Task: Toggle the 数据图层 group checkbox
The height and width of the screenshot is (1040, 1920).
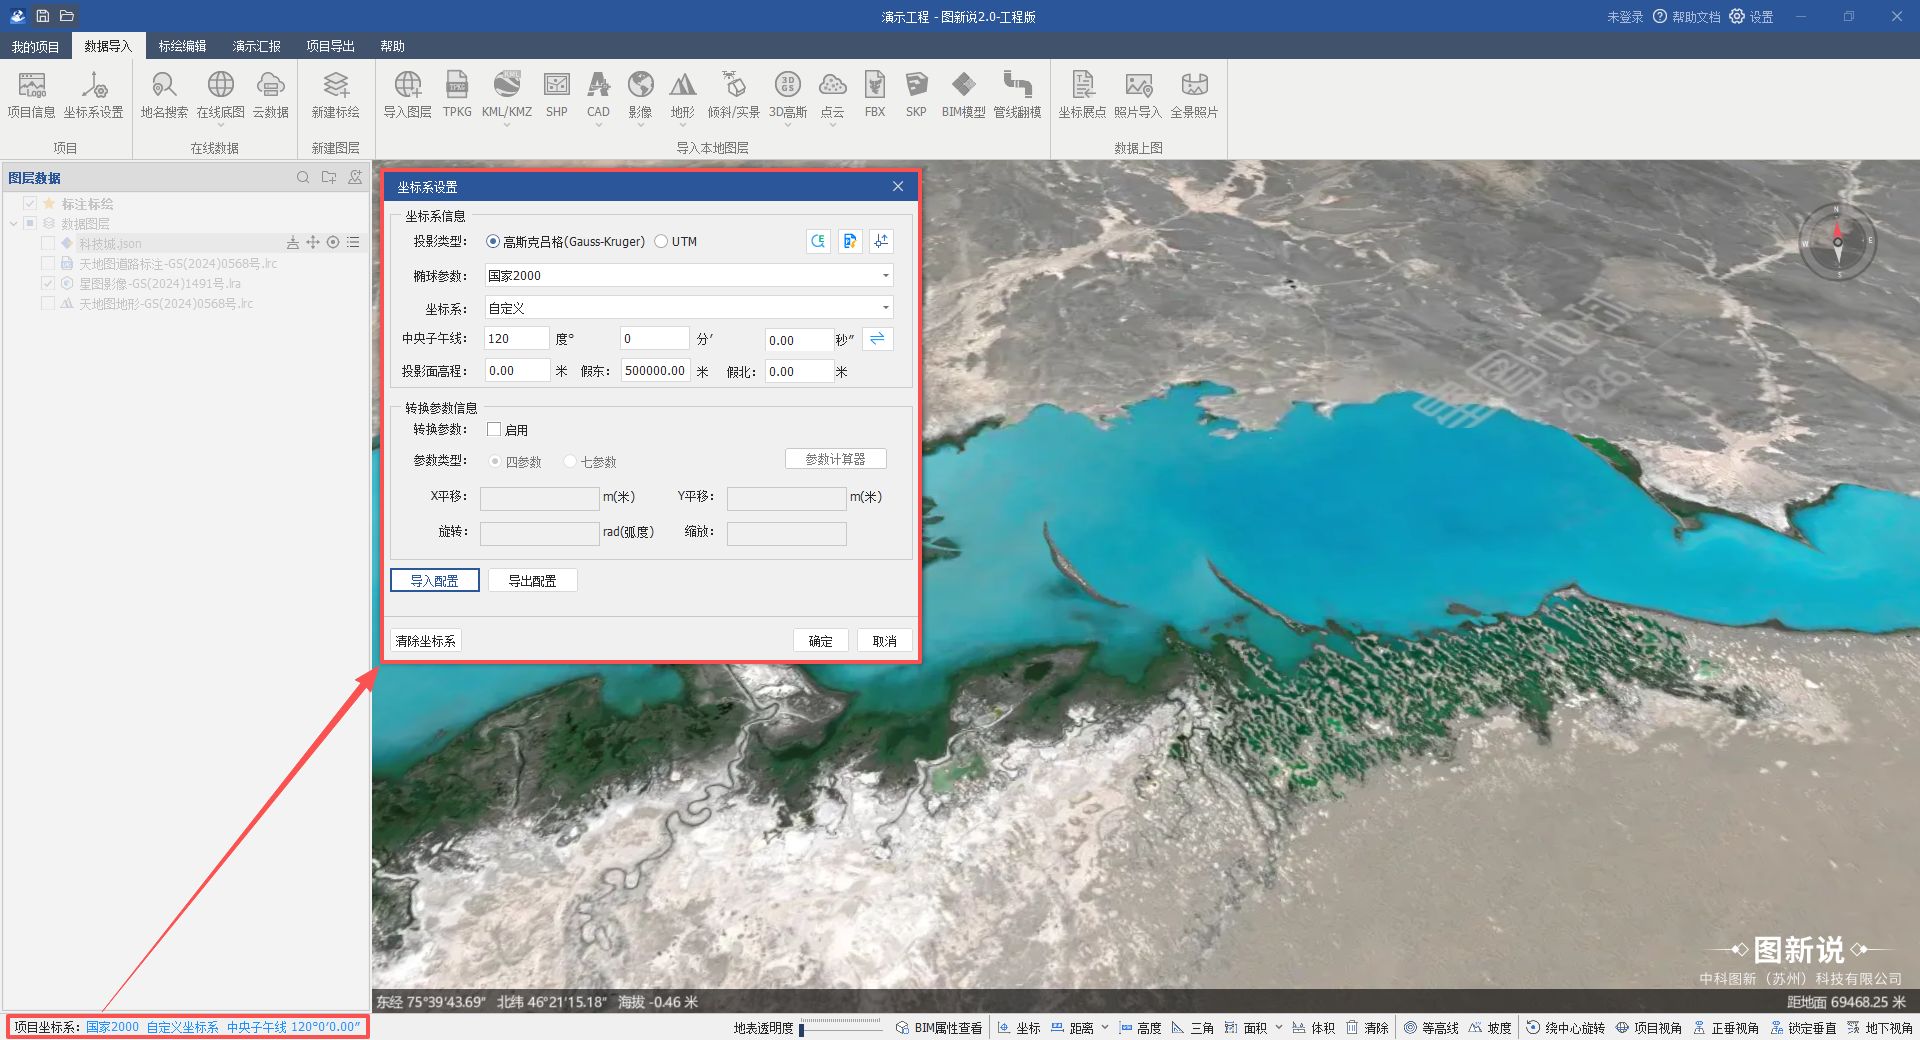Action: pyautogui.click(x=30, y=223)
